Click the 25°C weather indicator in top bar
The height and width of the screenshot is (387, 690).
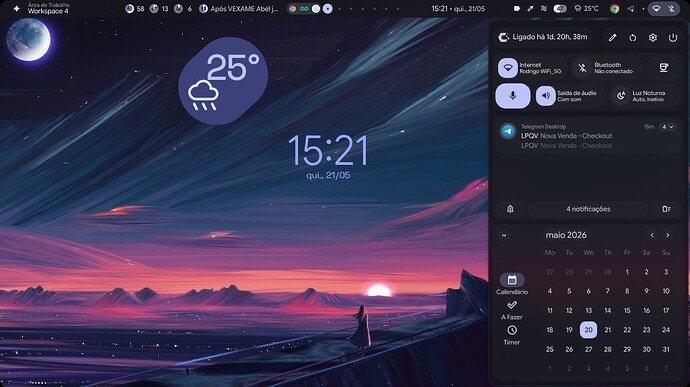(587, 9)
